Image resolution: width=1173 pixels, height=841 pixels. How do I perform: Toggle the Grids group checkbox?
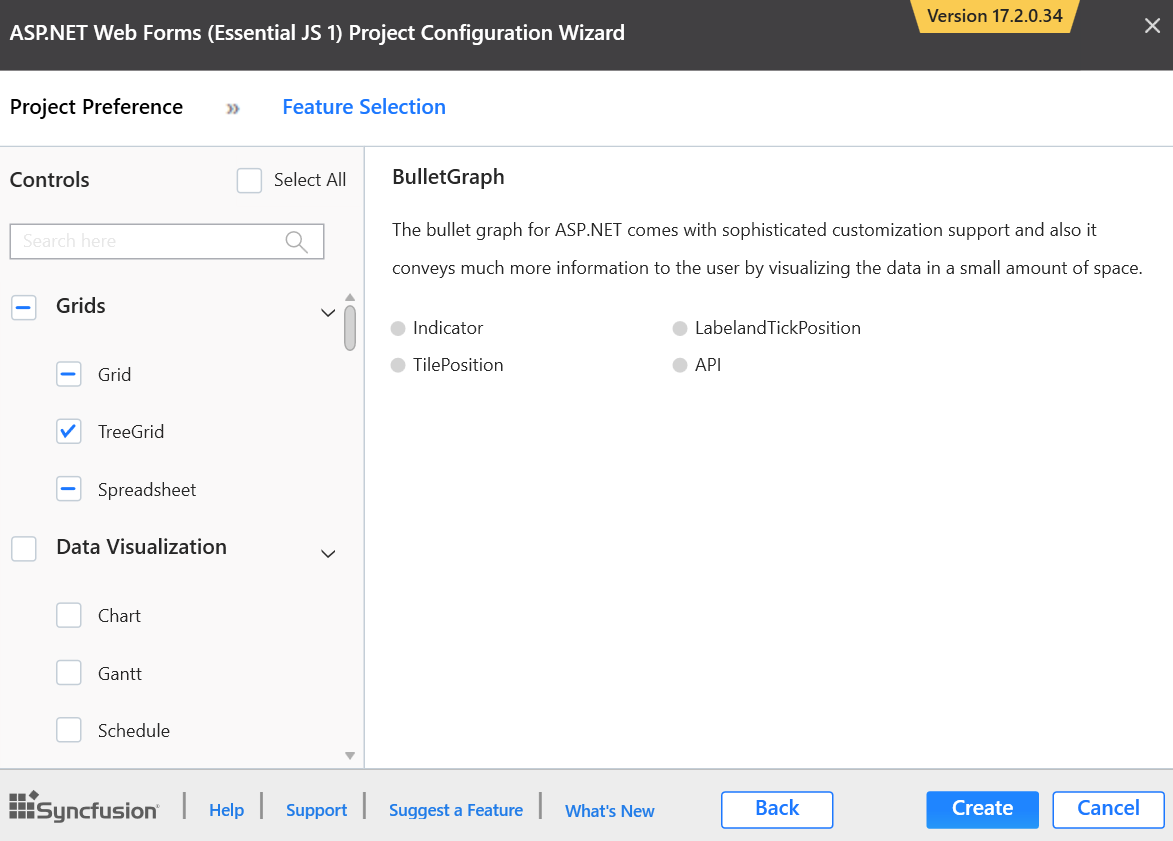(24, 307)
